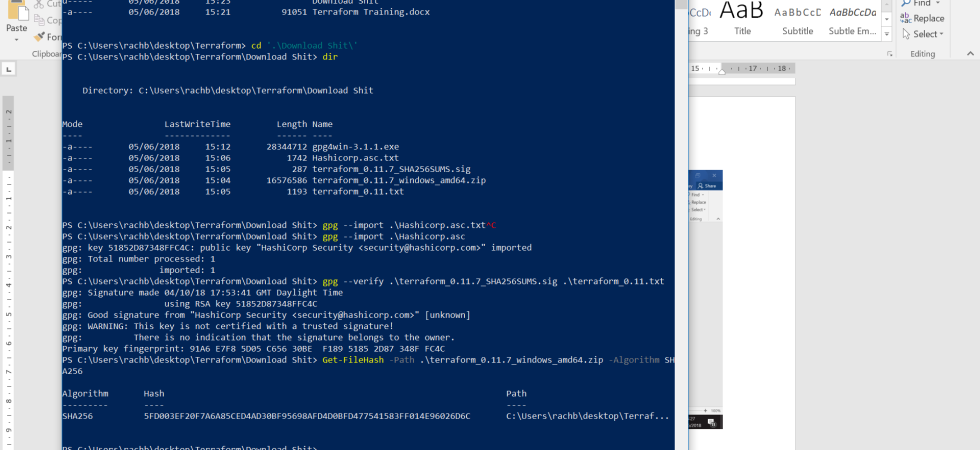Image resolution: width=980 pixels, height=450 pixels.
Task: Open the Paste options dropdown arrow
Action: (x=16, y=39)
